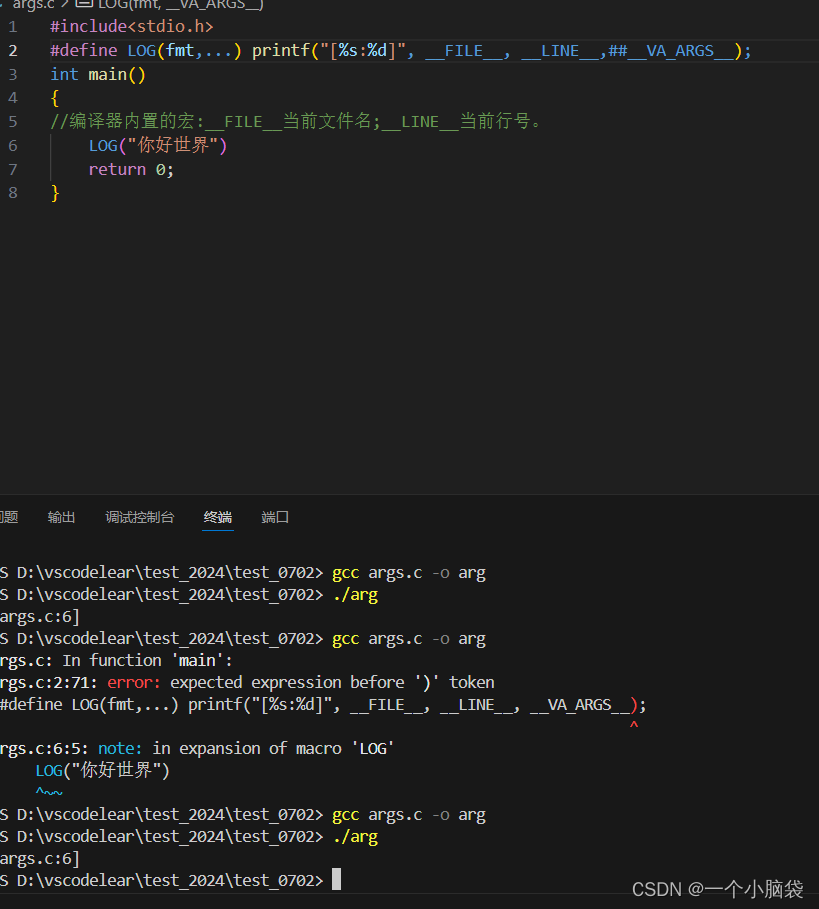Screen dimensions: 819x909
Task: Click the Chinese comment on line 5
Action: (296, 122)
